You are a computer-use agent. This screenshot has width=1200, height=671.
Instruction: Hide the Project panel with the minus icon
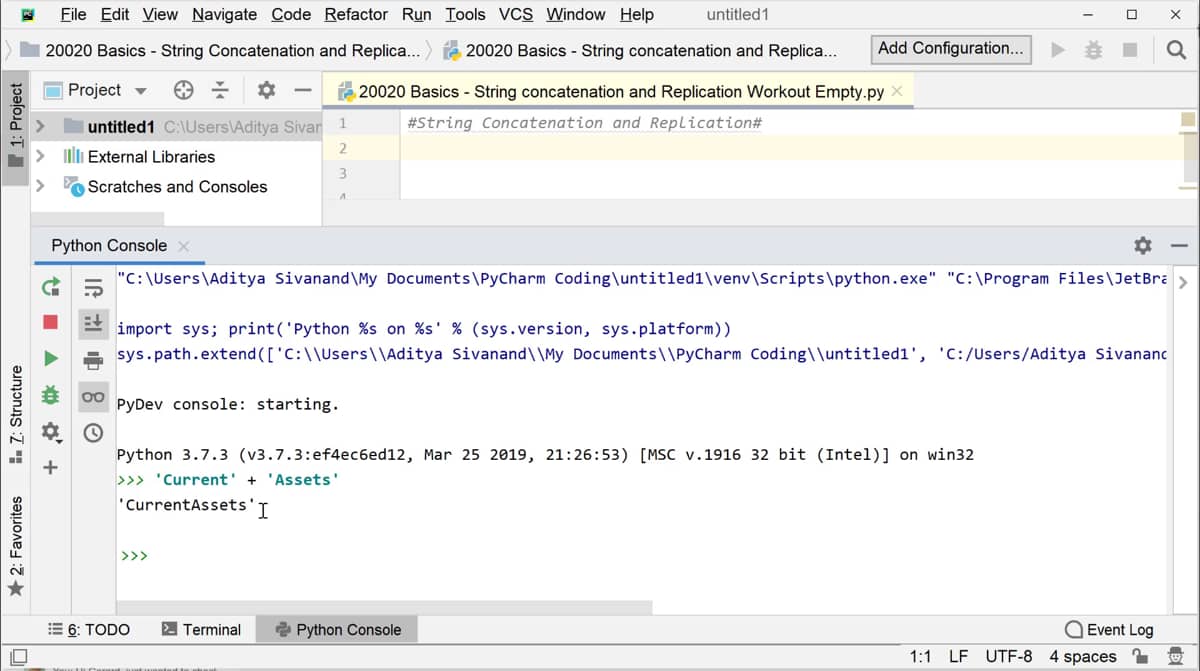coord(302,90)
